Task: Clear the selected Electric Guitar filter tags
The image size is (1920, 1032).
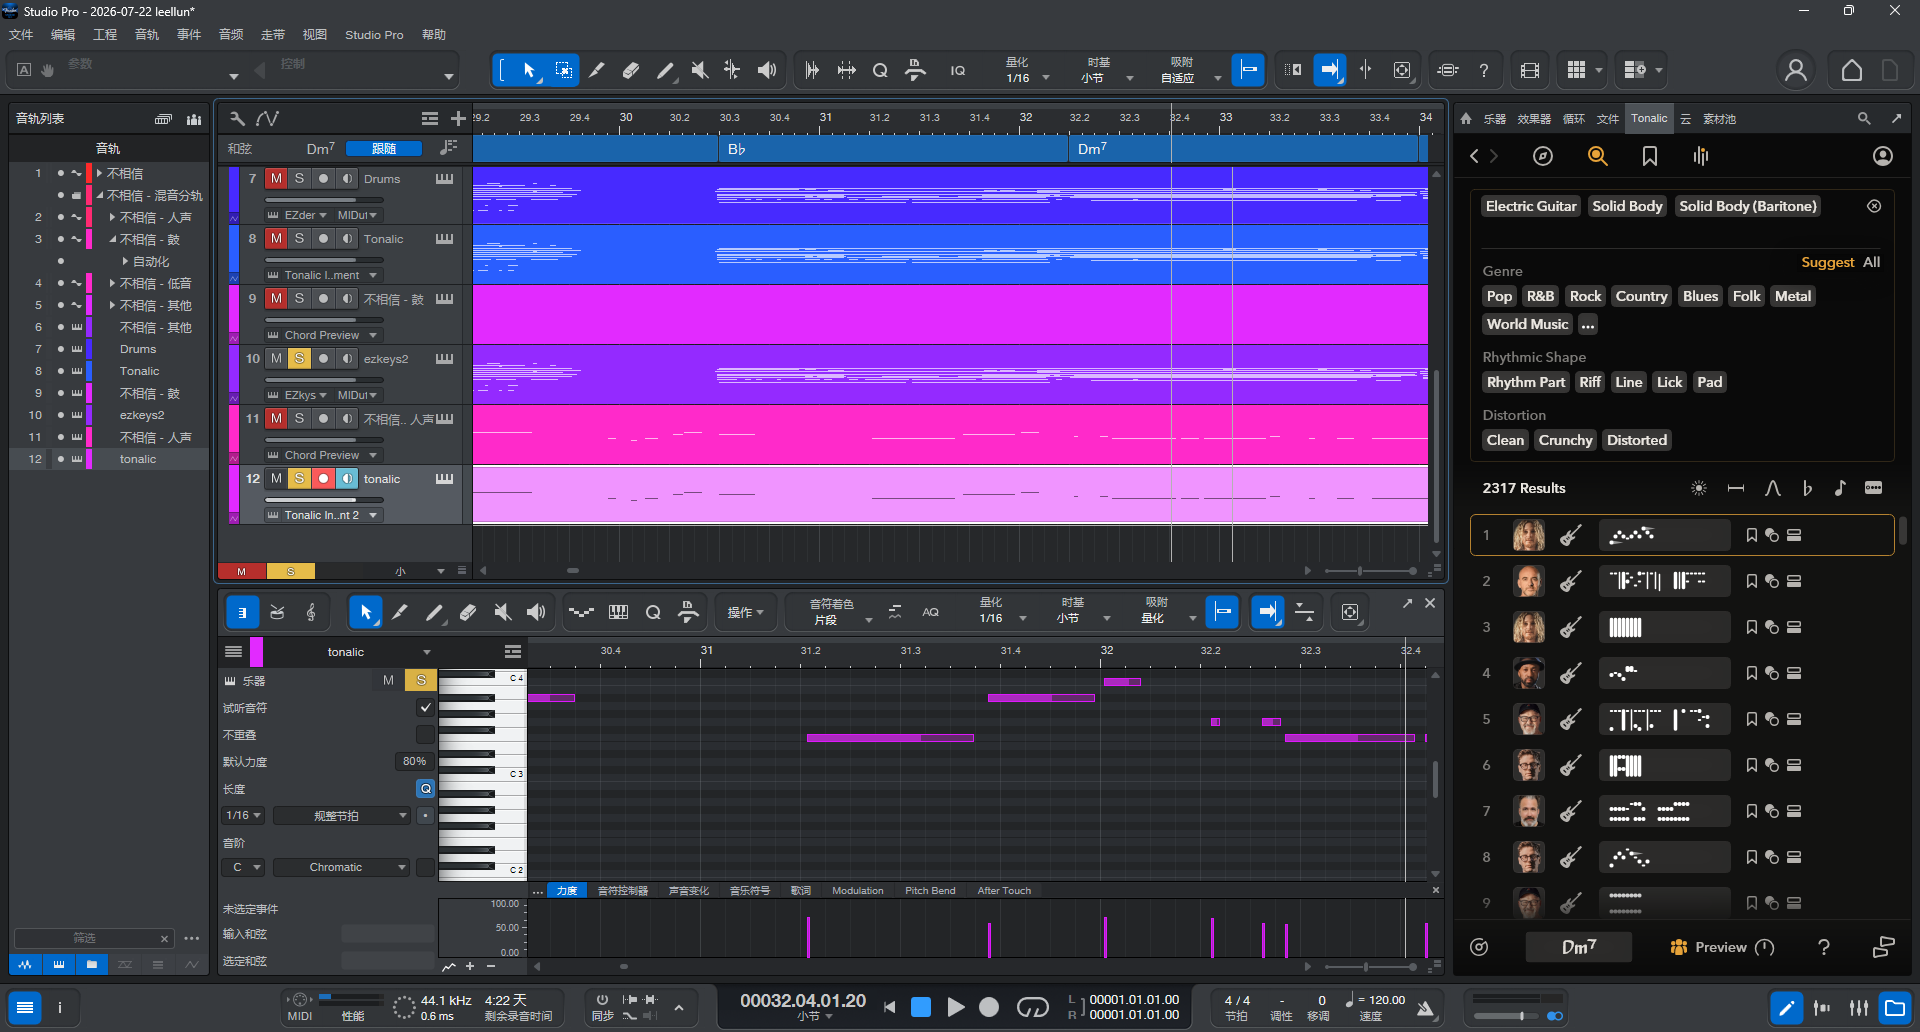Action: (1874, 206)
